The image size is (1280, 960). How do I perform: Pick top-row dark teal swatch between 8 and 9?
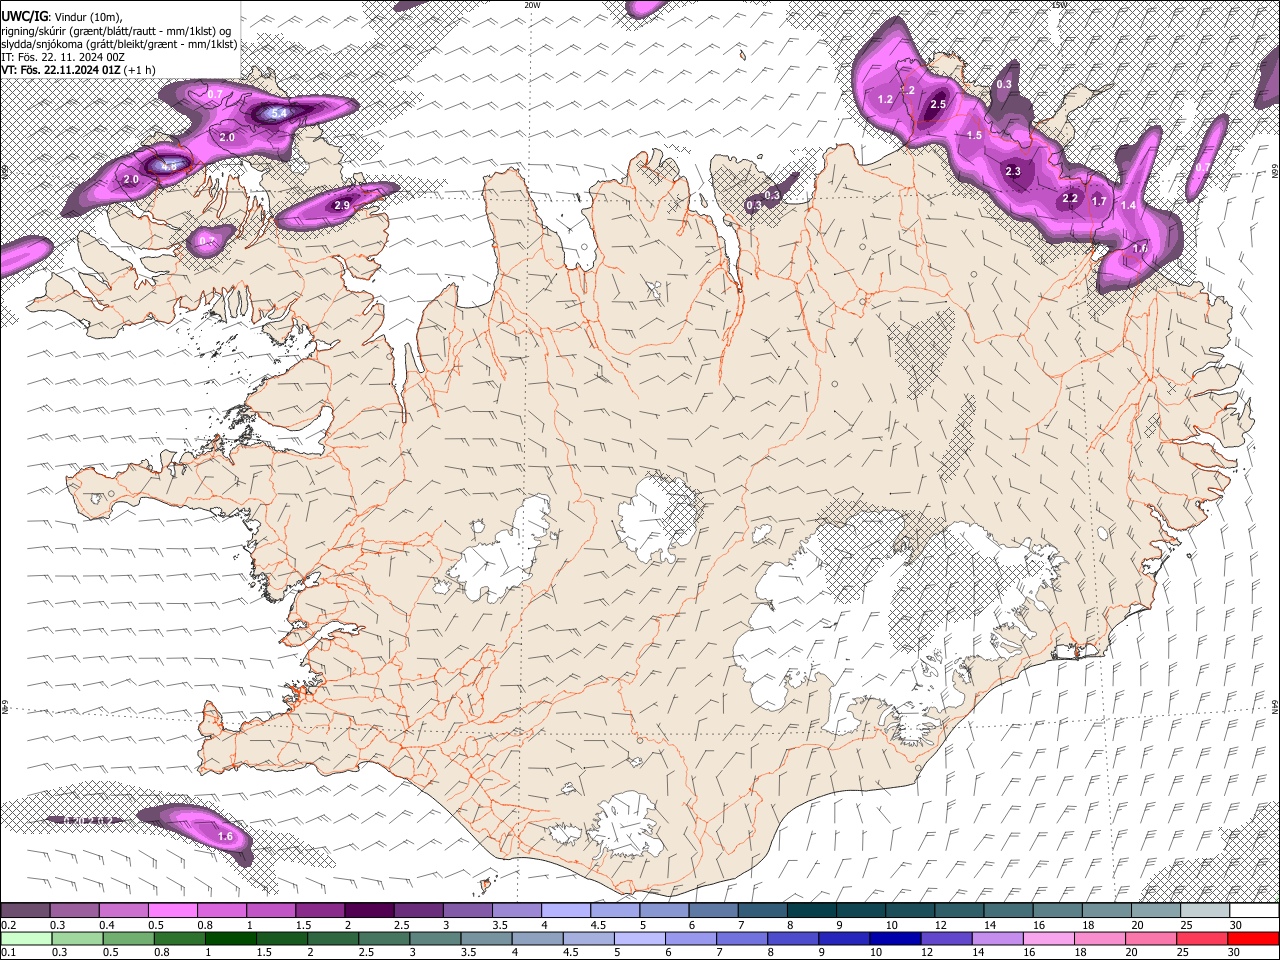811,911
